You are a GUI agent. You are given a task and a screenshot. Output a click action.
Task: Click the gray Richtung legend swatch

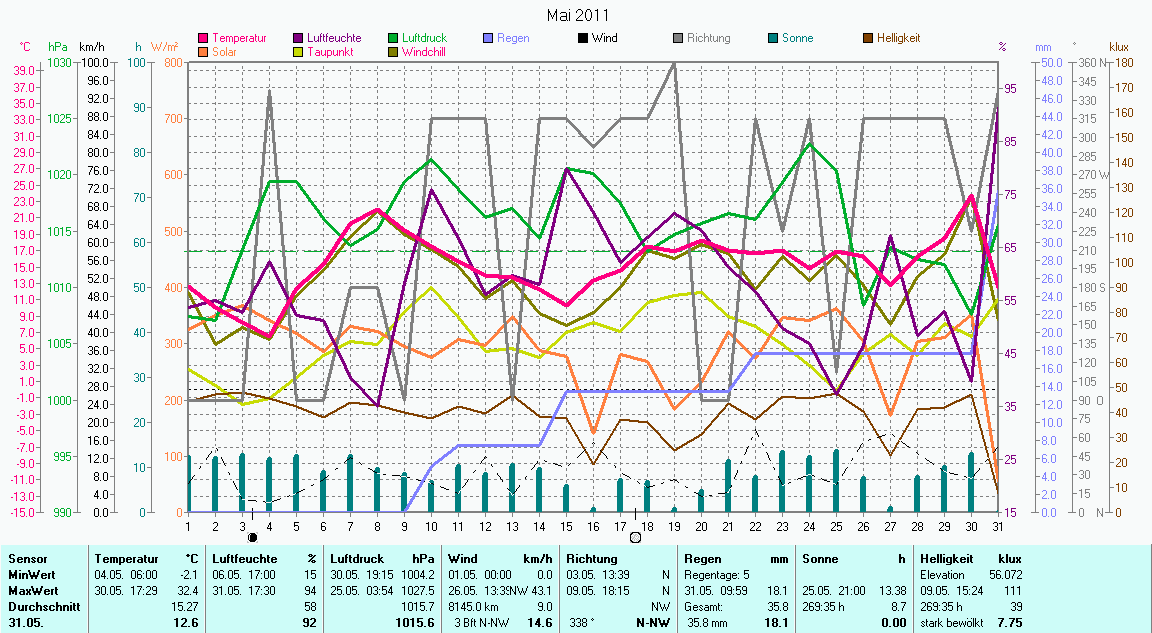point(678,38)
